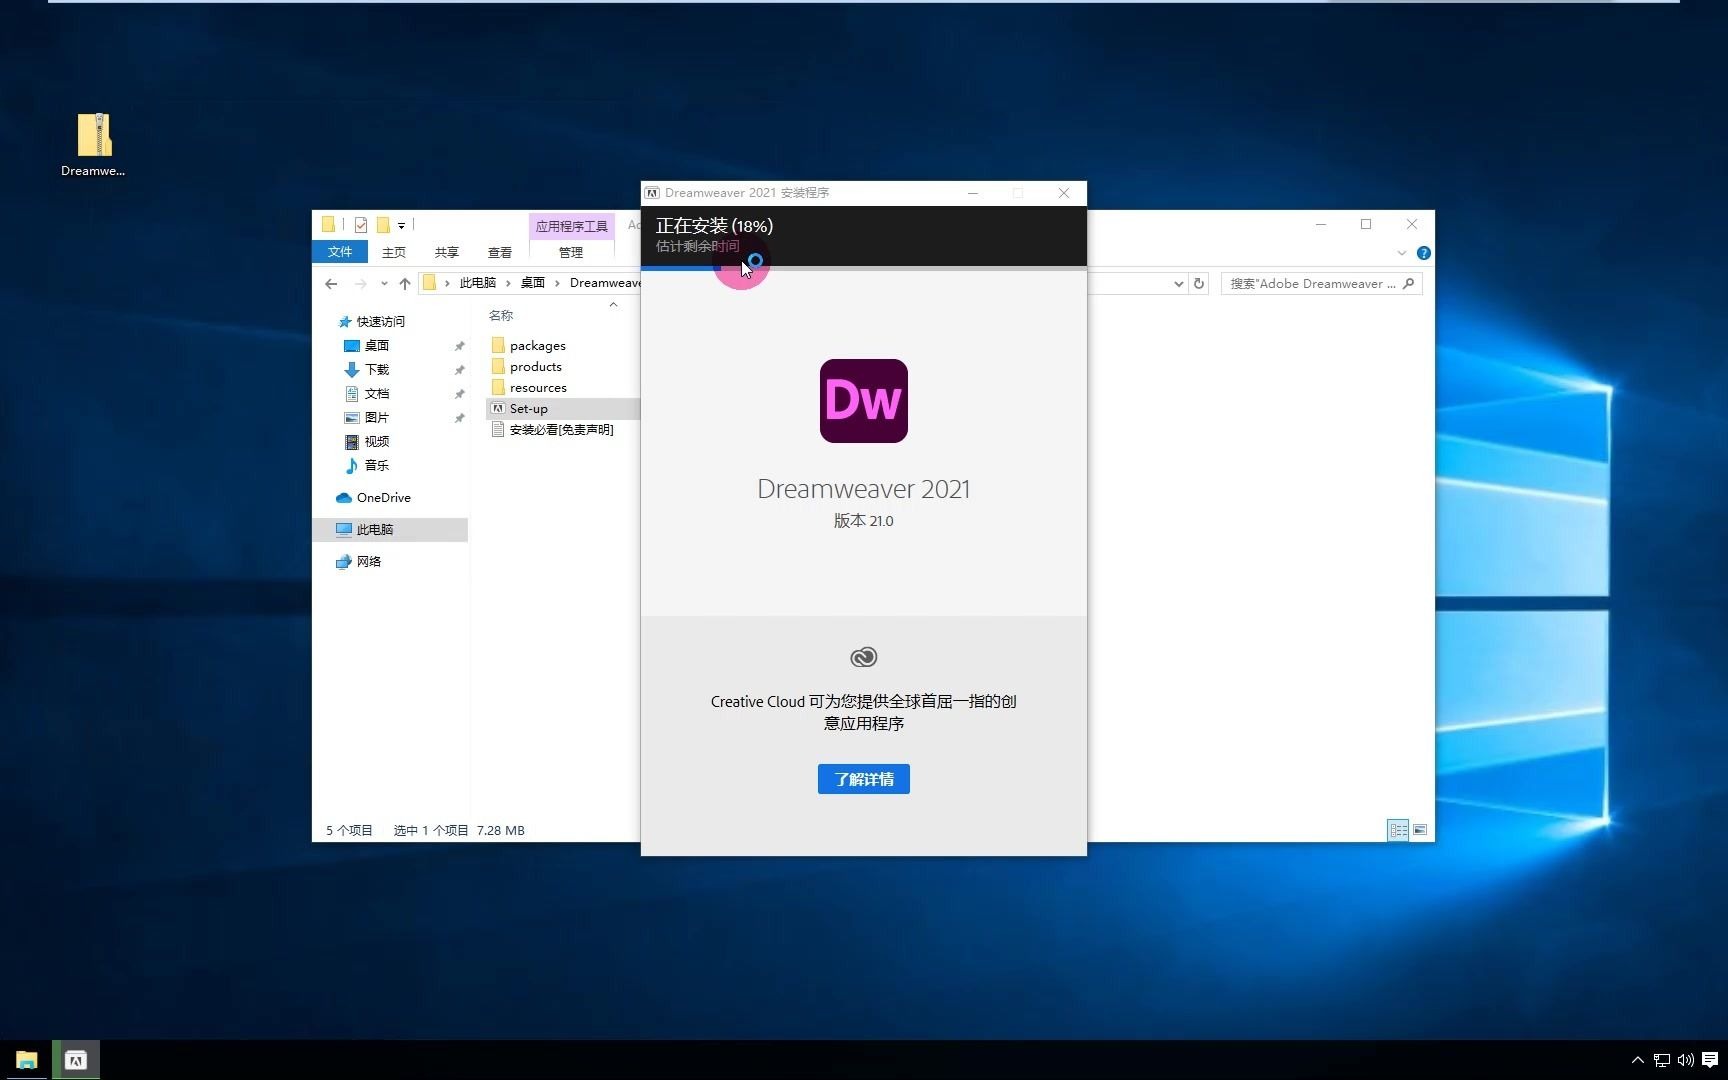Select 视频 in navigation pane
Image resolution: width=1728 pixels, height=1080 pixels.
coord(376,441)
